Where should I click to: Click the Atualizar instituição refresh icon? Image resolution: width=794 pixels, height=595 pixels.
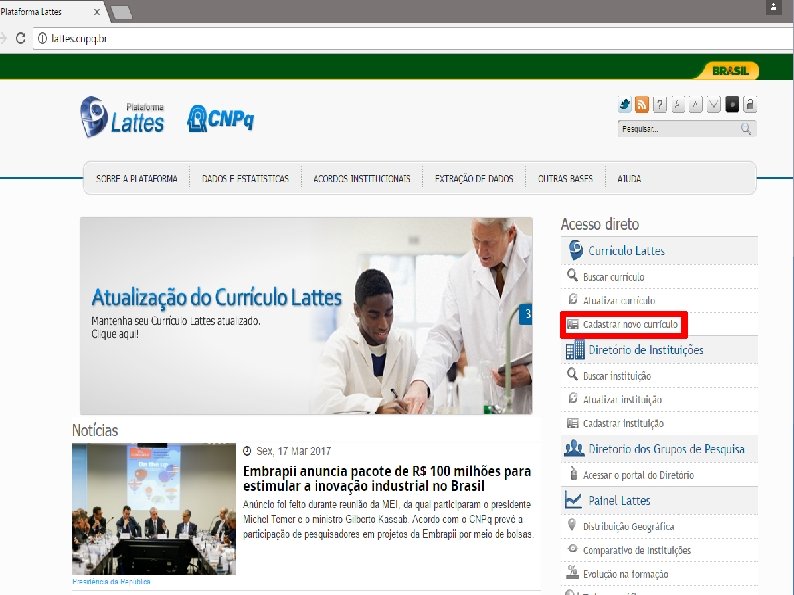coord(573,398)
